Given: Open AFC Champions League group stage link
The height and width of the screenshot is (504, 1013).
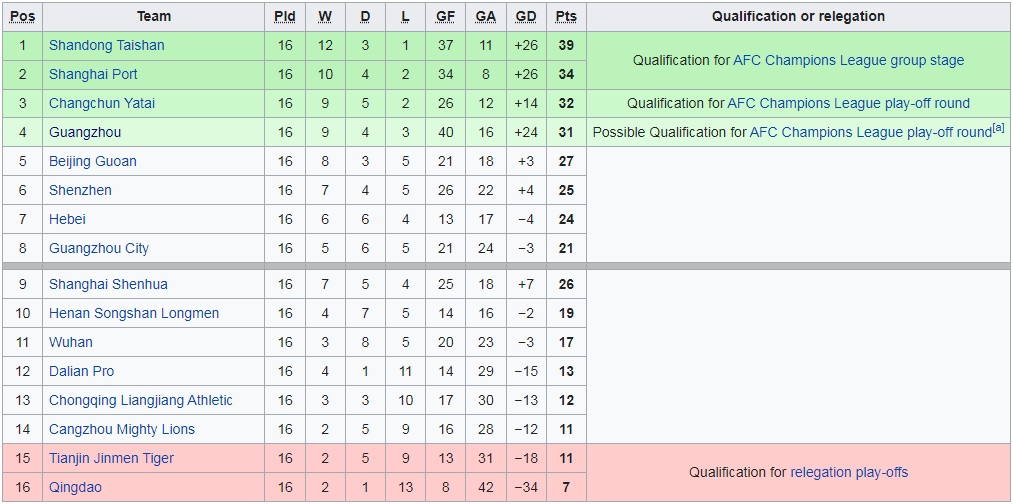Looking at the screenshot, I should point(848,60).
